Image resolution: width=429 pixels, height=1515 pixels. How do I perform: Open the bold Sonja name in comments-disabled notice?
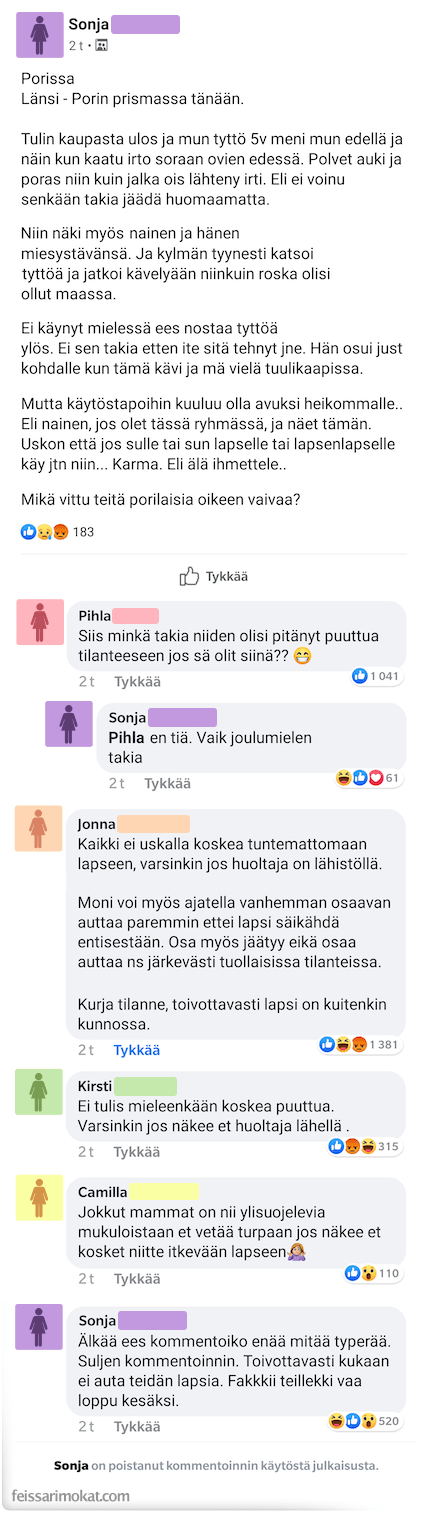70,1465
